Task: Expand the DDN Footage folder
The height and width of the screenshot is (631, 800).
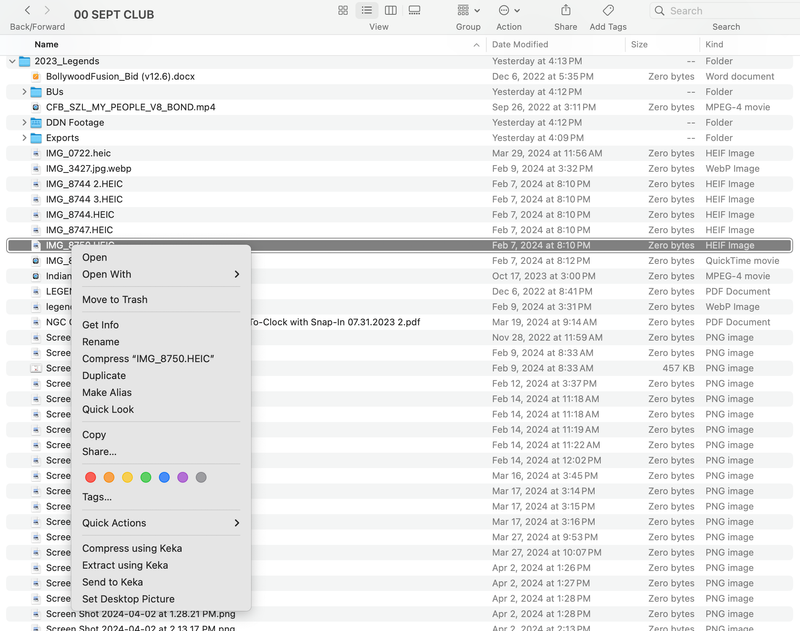Action: pyautogui.click(x=24, y=123)
